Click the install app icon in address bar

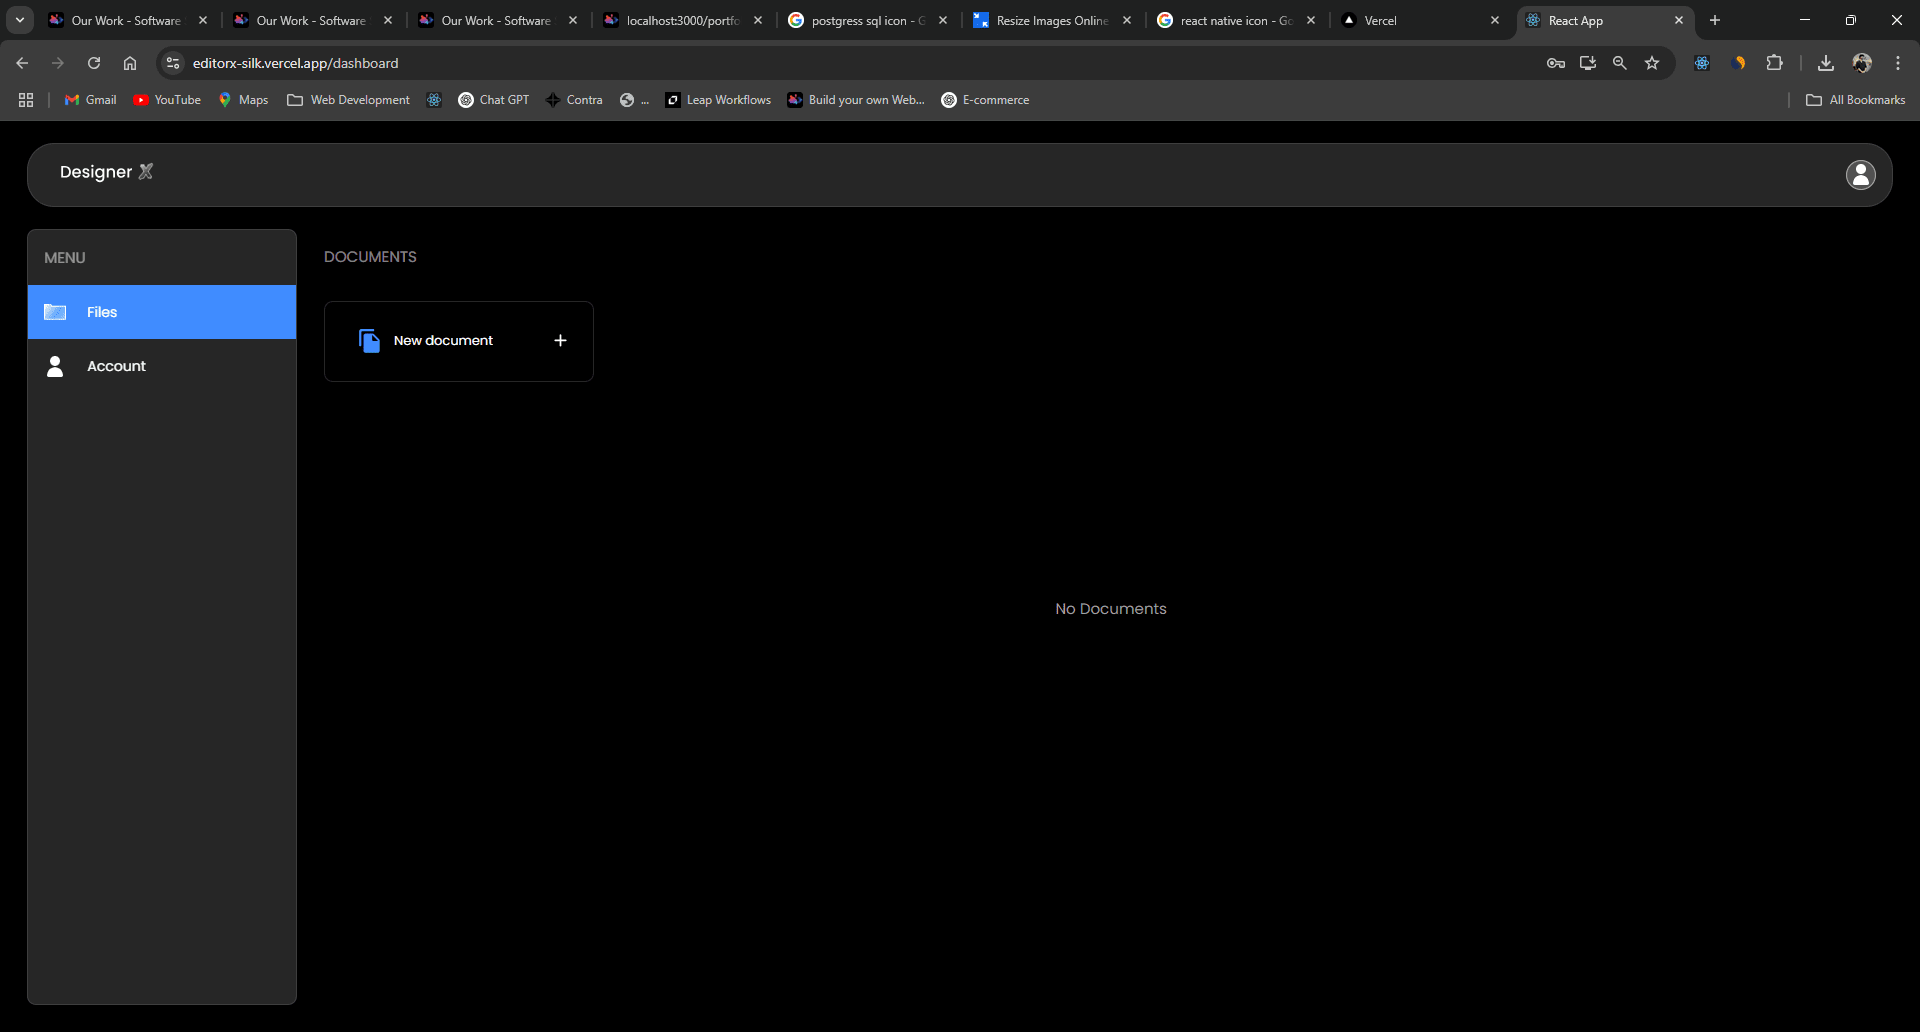1588,63
